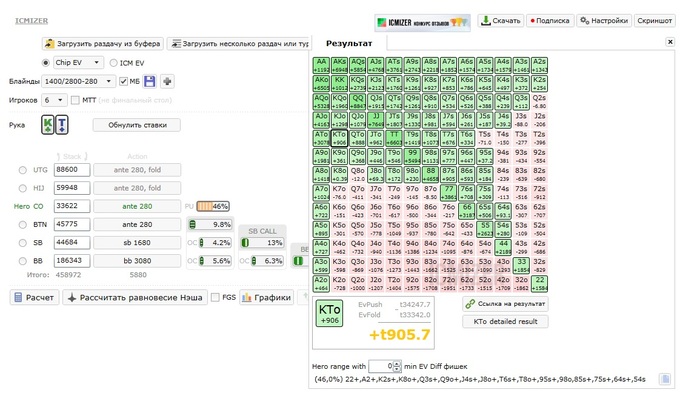Select BTN as hero radio button
The width and height of the screenshot is (700, 401).
click(23, 225)
